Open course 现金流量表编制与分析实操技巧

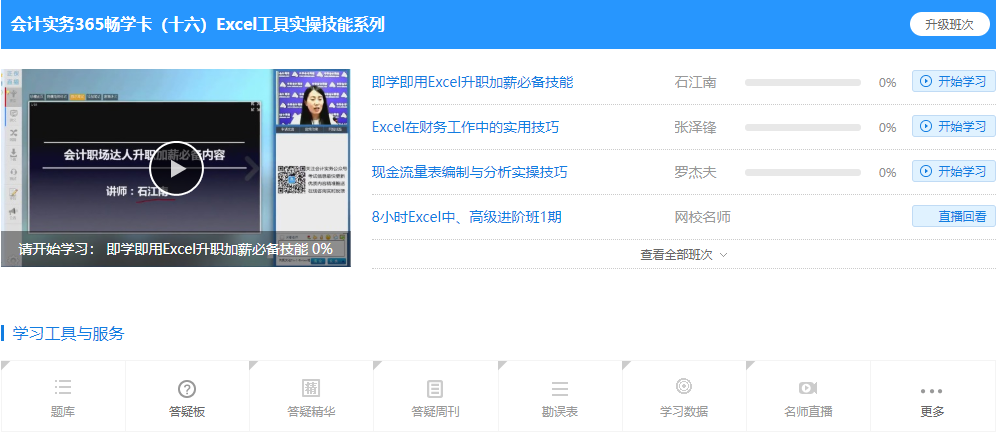coord(469,172)
